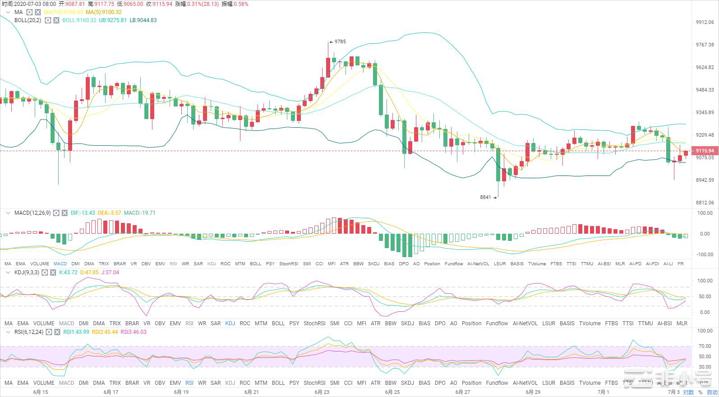
Task: Click the KDJ(9,3,3) indicator label
Action: (x=27, y=272)
